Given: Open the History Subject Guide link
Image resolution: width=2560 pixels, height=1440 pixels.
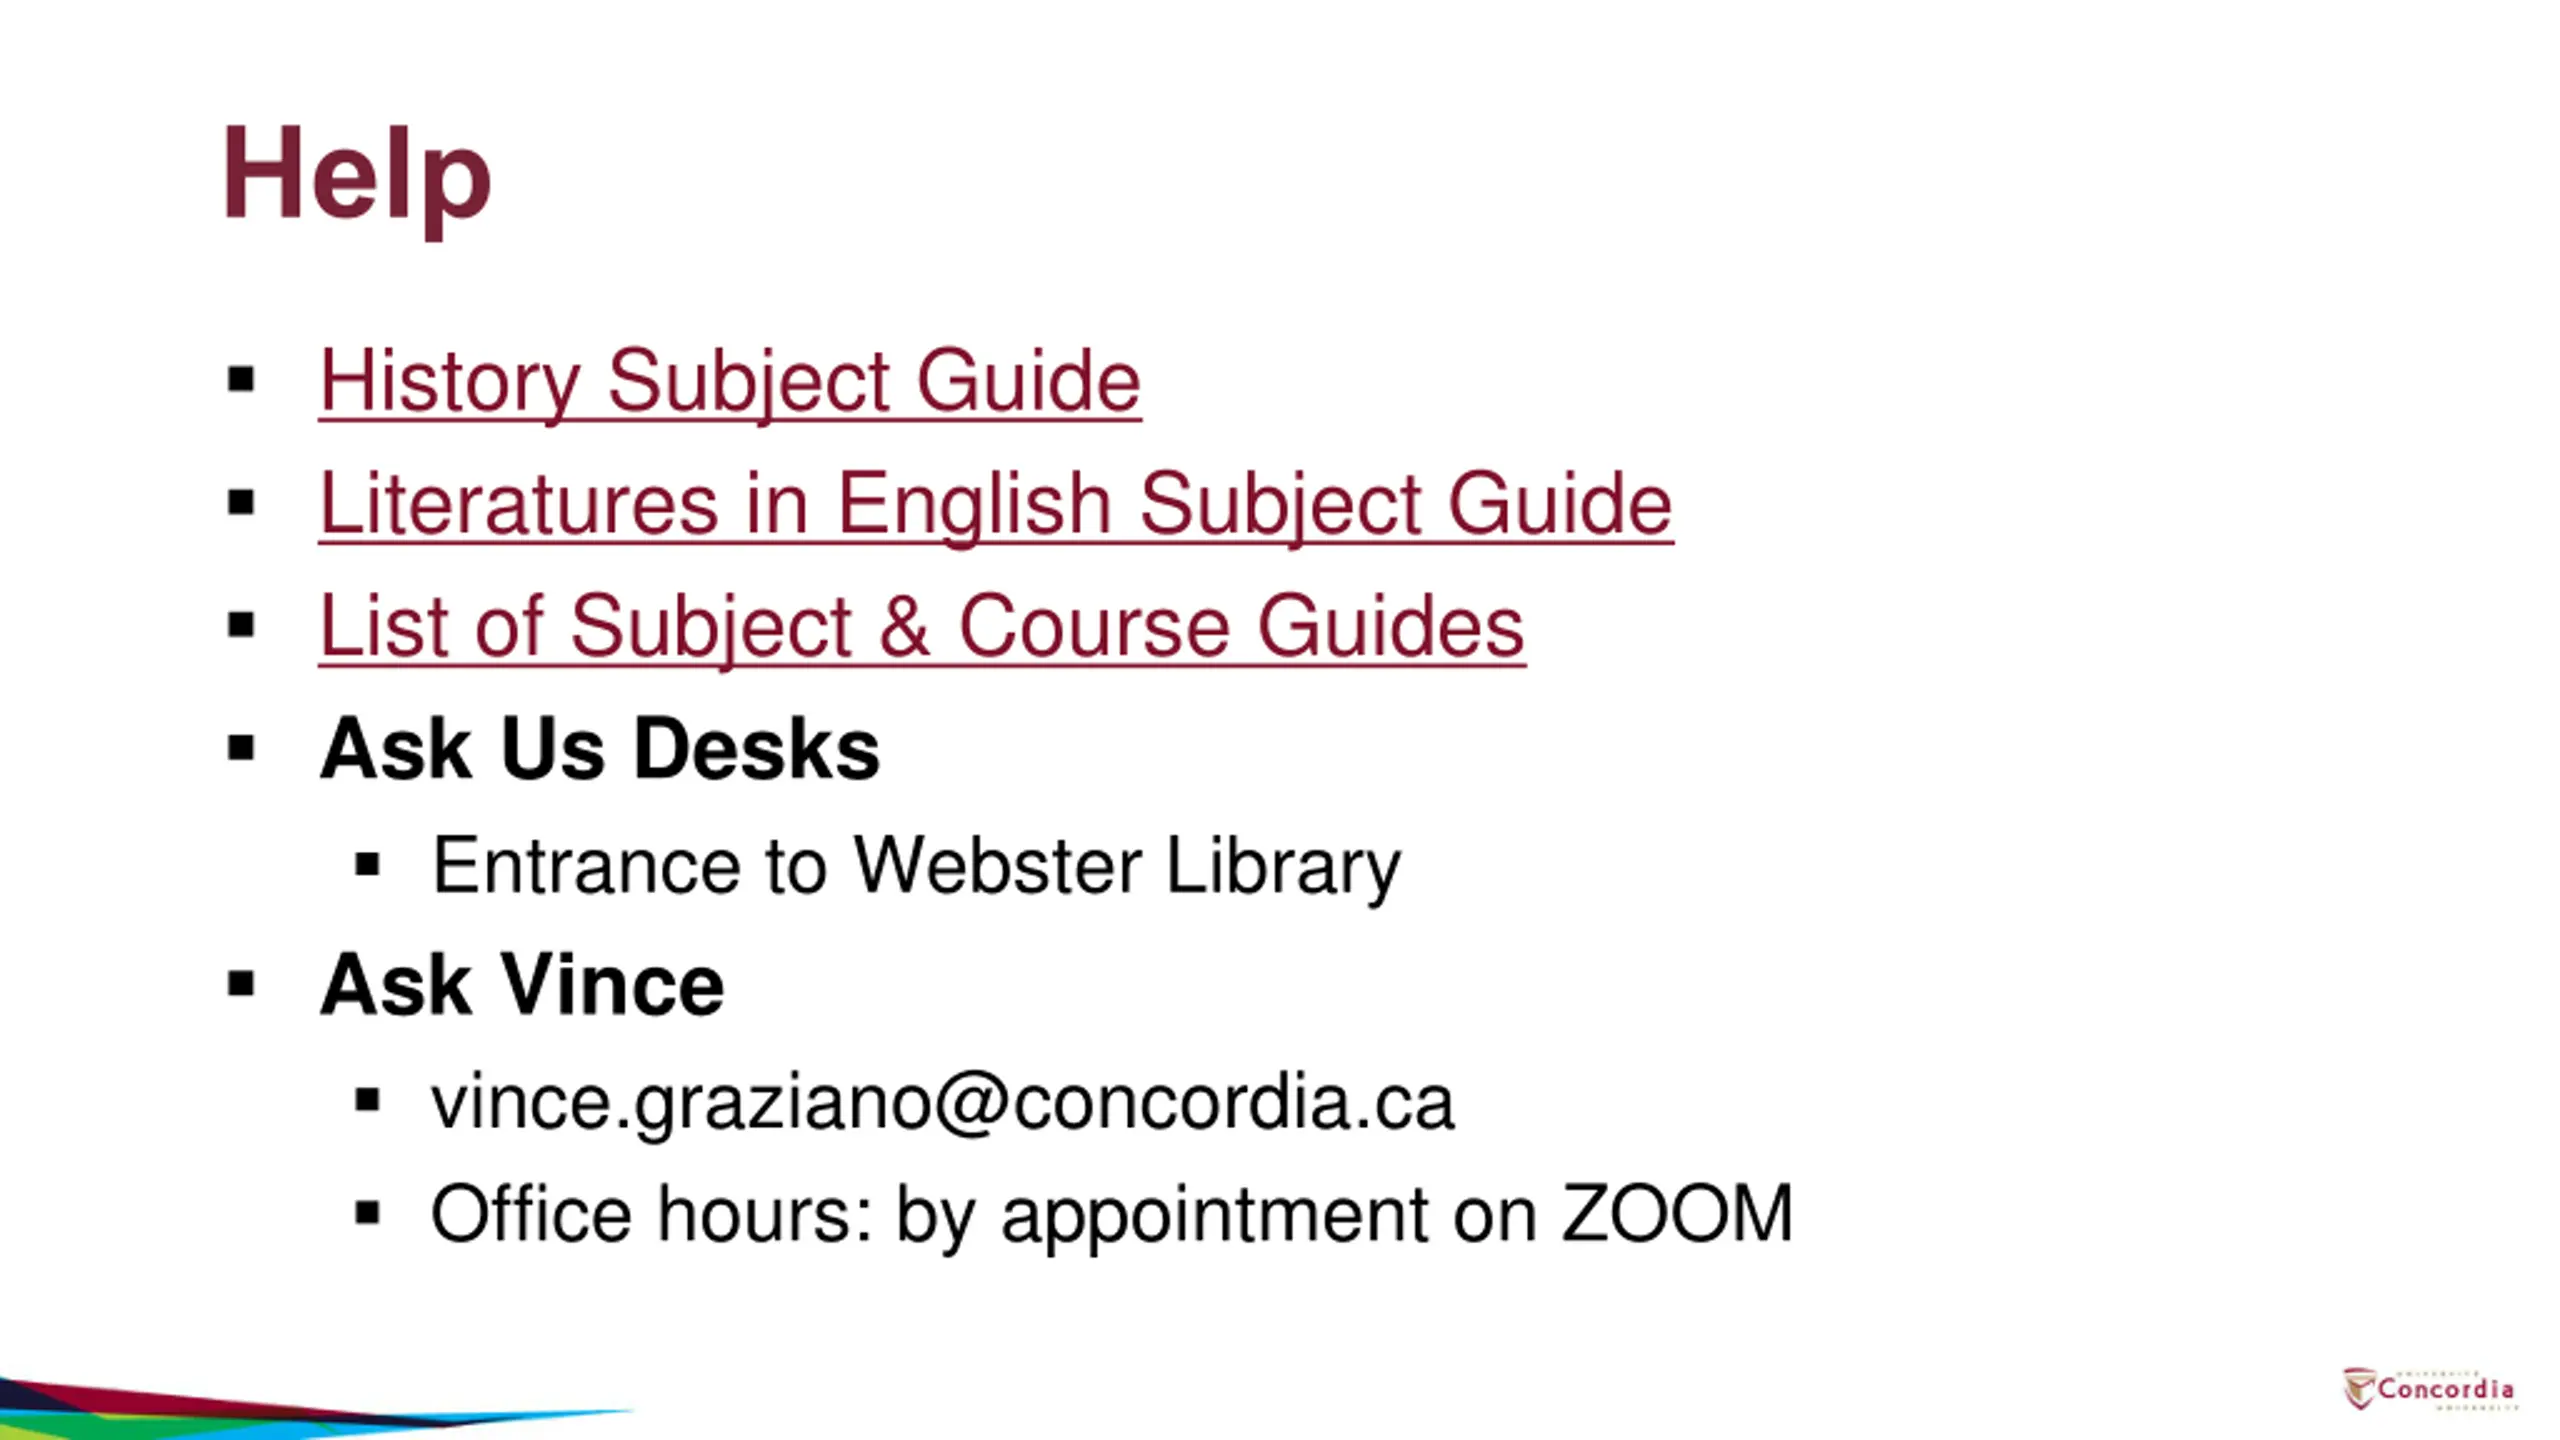Looking at the screenshot, I should tap(730, 381).
